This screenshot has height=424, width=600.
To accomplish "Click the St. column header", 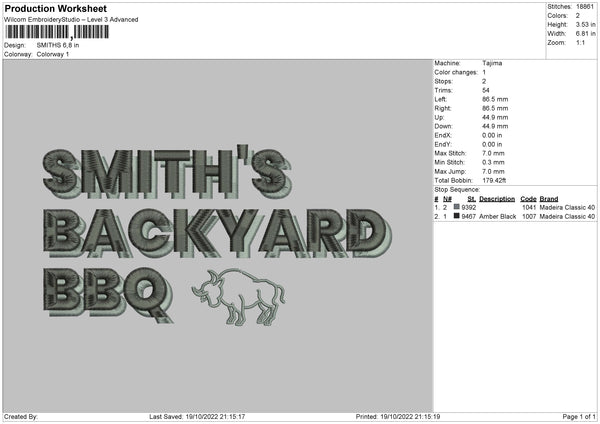I will 471,199.
